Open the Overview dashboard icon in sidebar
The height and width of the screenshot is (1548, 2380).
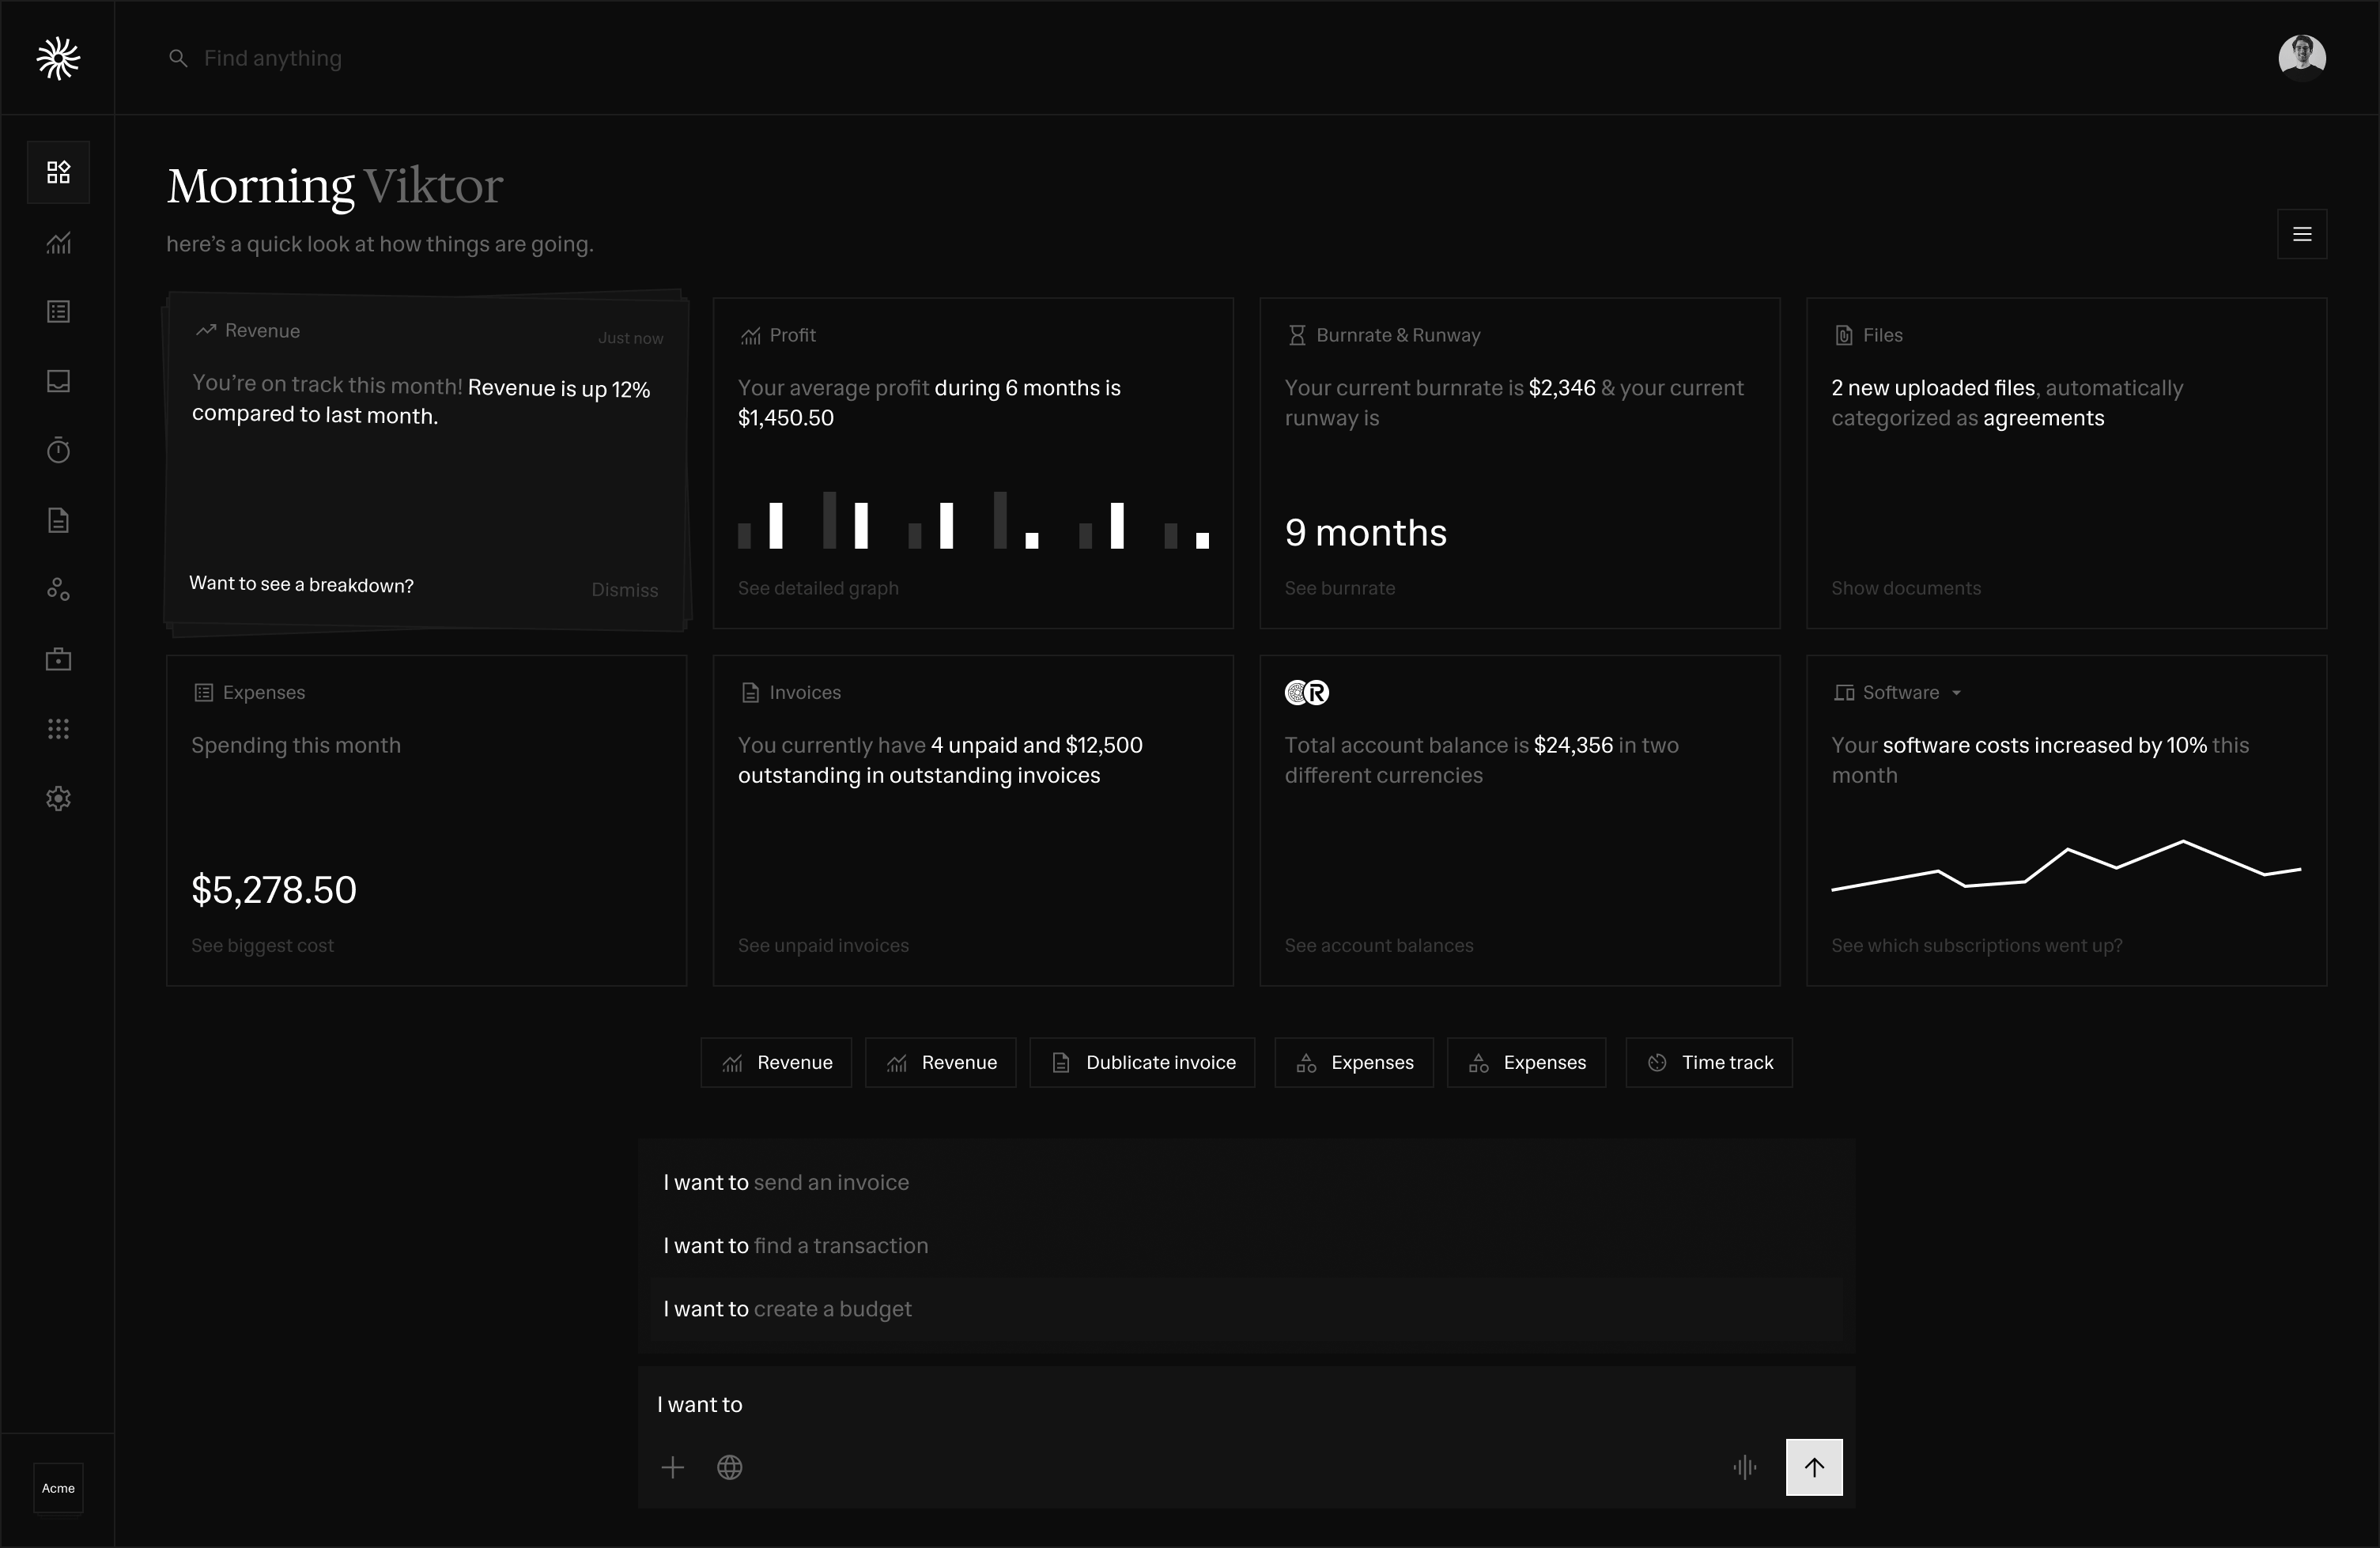pos(57,172)
